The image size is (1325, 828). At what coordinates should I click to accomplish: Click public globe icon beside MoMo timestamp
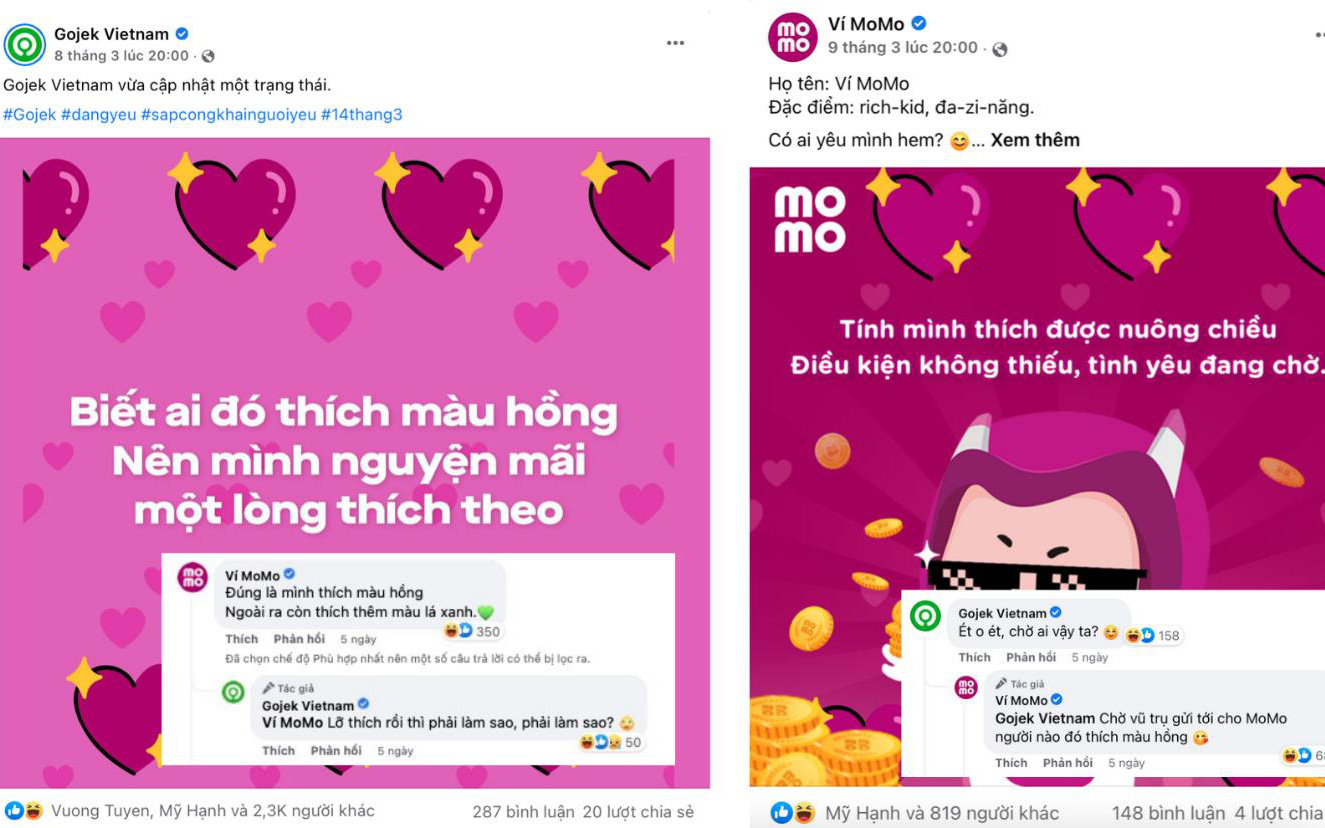click(1000, 49)
